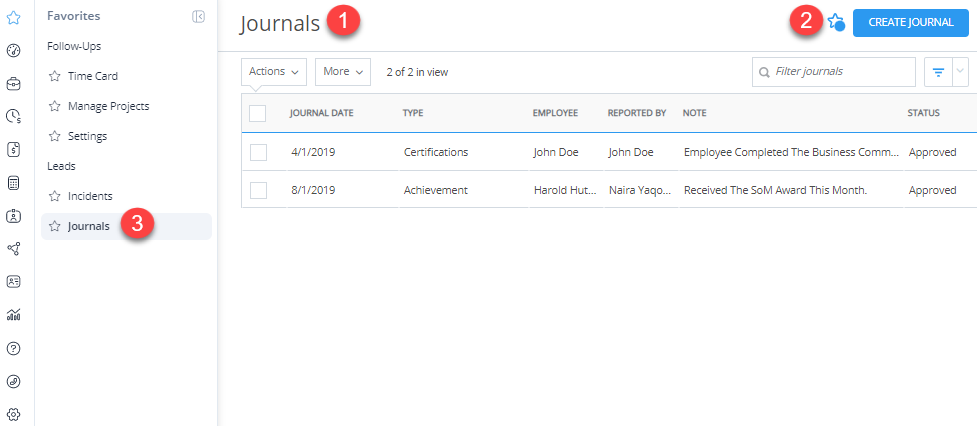Click the Create Journal button
Screen dimensions: 977x426
coord(911,23)
